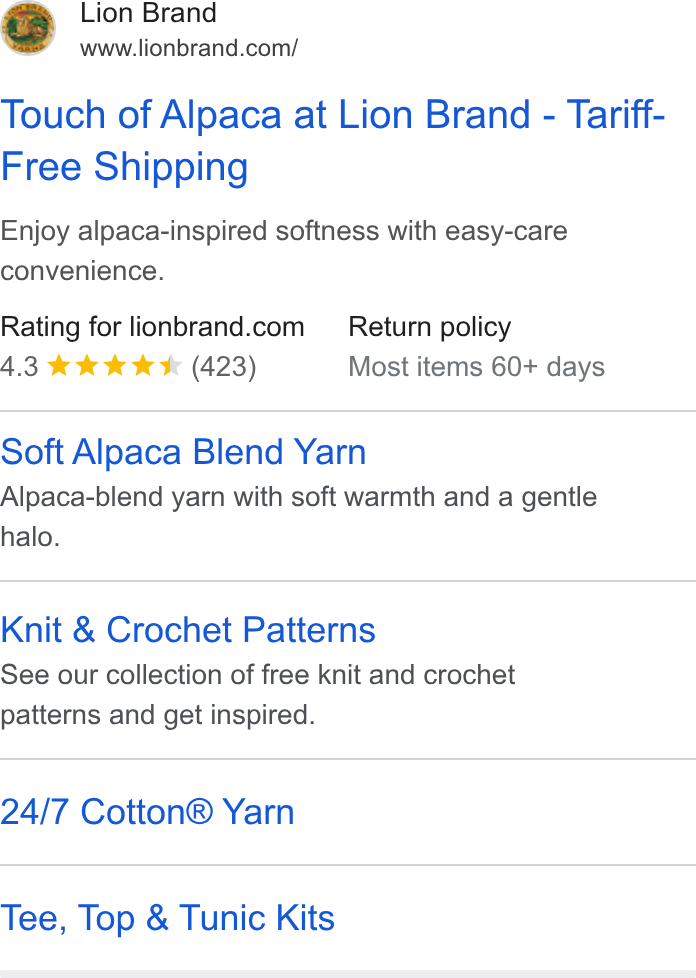Click the Return policy heading

(430, 327)
